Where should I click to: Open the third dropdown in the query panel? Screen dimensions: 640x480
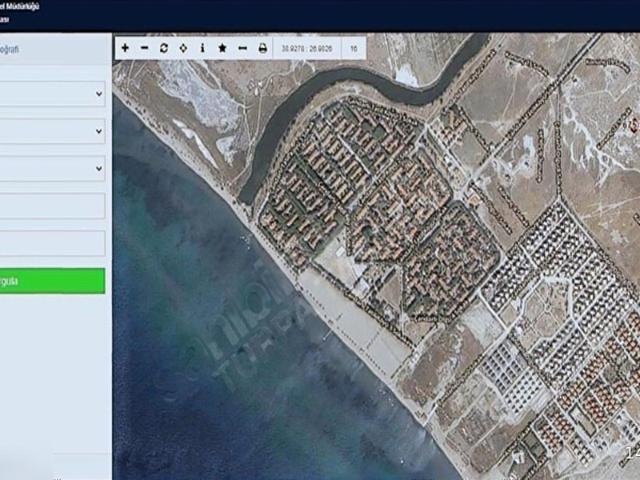[52, 168]
